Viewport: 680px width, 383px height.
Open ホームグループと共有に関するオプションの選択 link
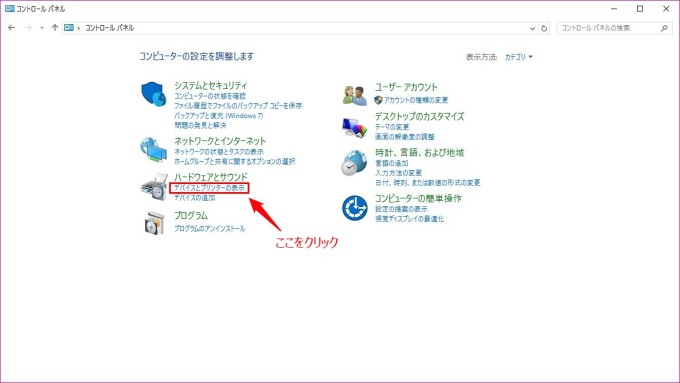coord(235,161)
